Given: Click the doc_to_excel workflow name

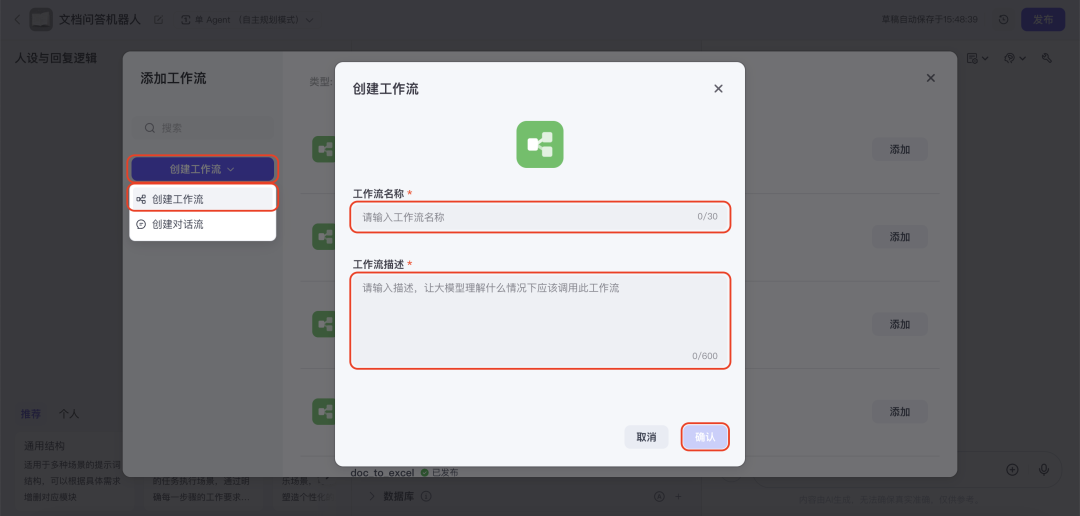Looking at the screenshot, I should pyautogui.click(x=382, y=473).
